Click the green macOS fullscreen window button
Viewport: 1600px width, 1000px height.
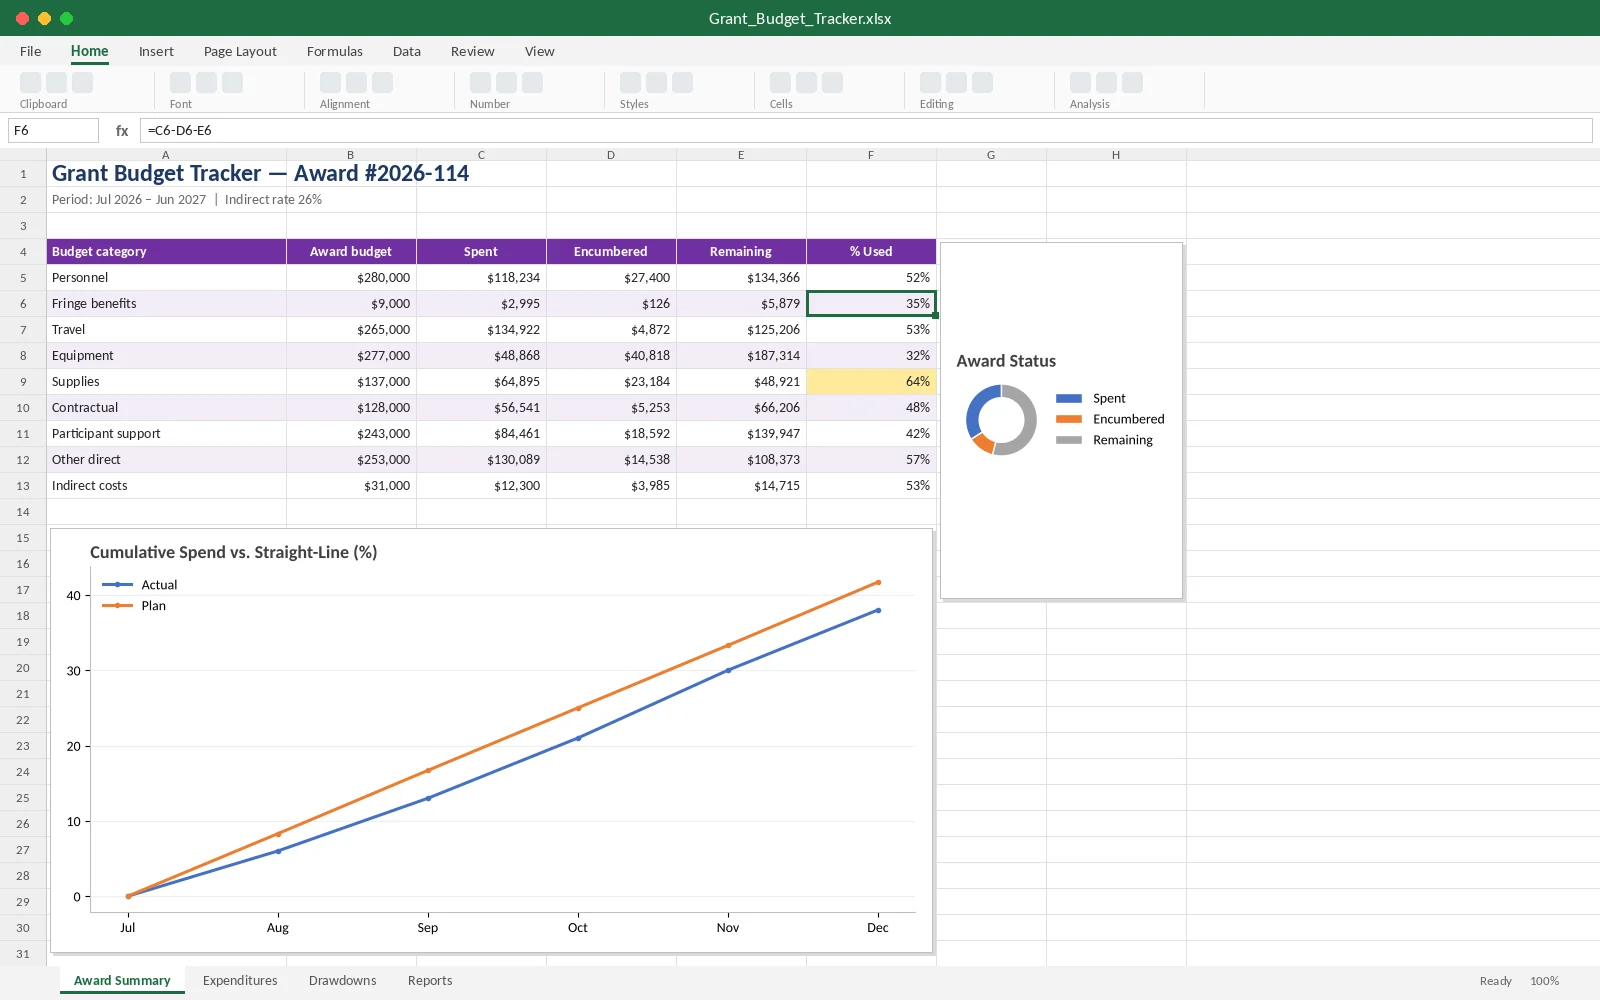tap(66, 18)
